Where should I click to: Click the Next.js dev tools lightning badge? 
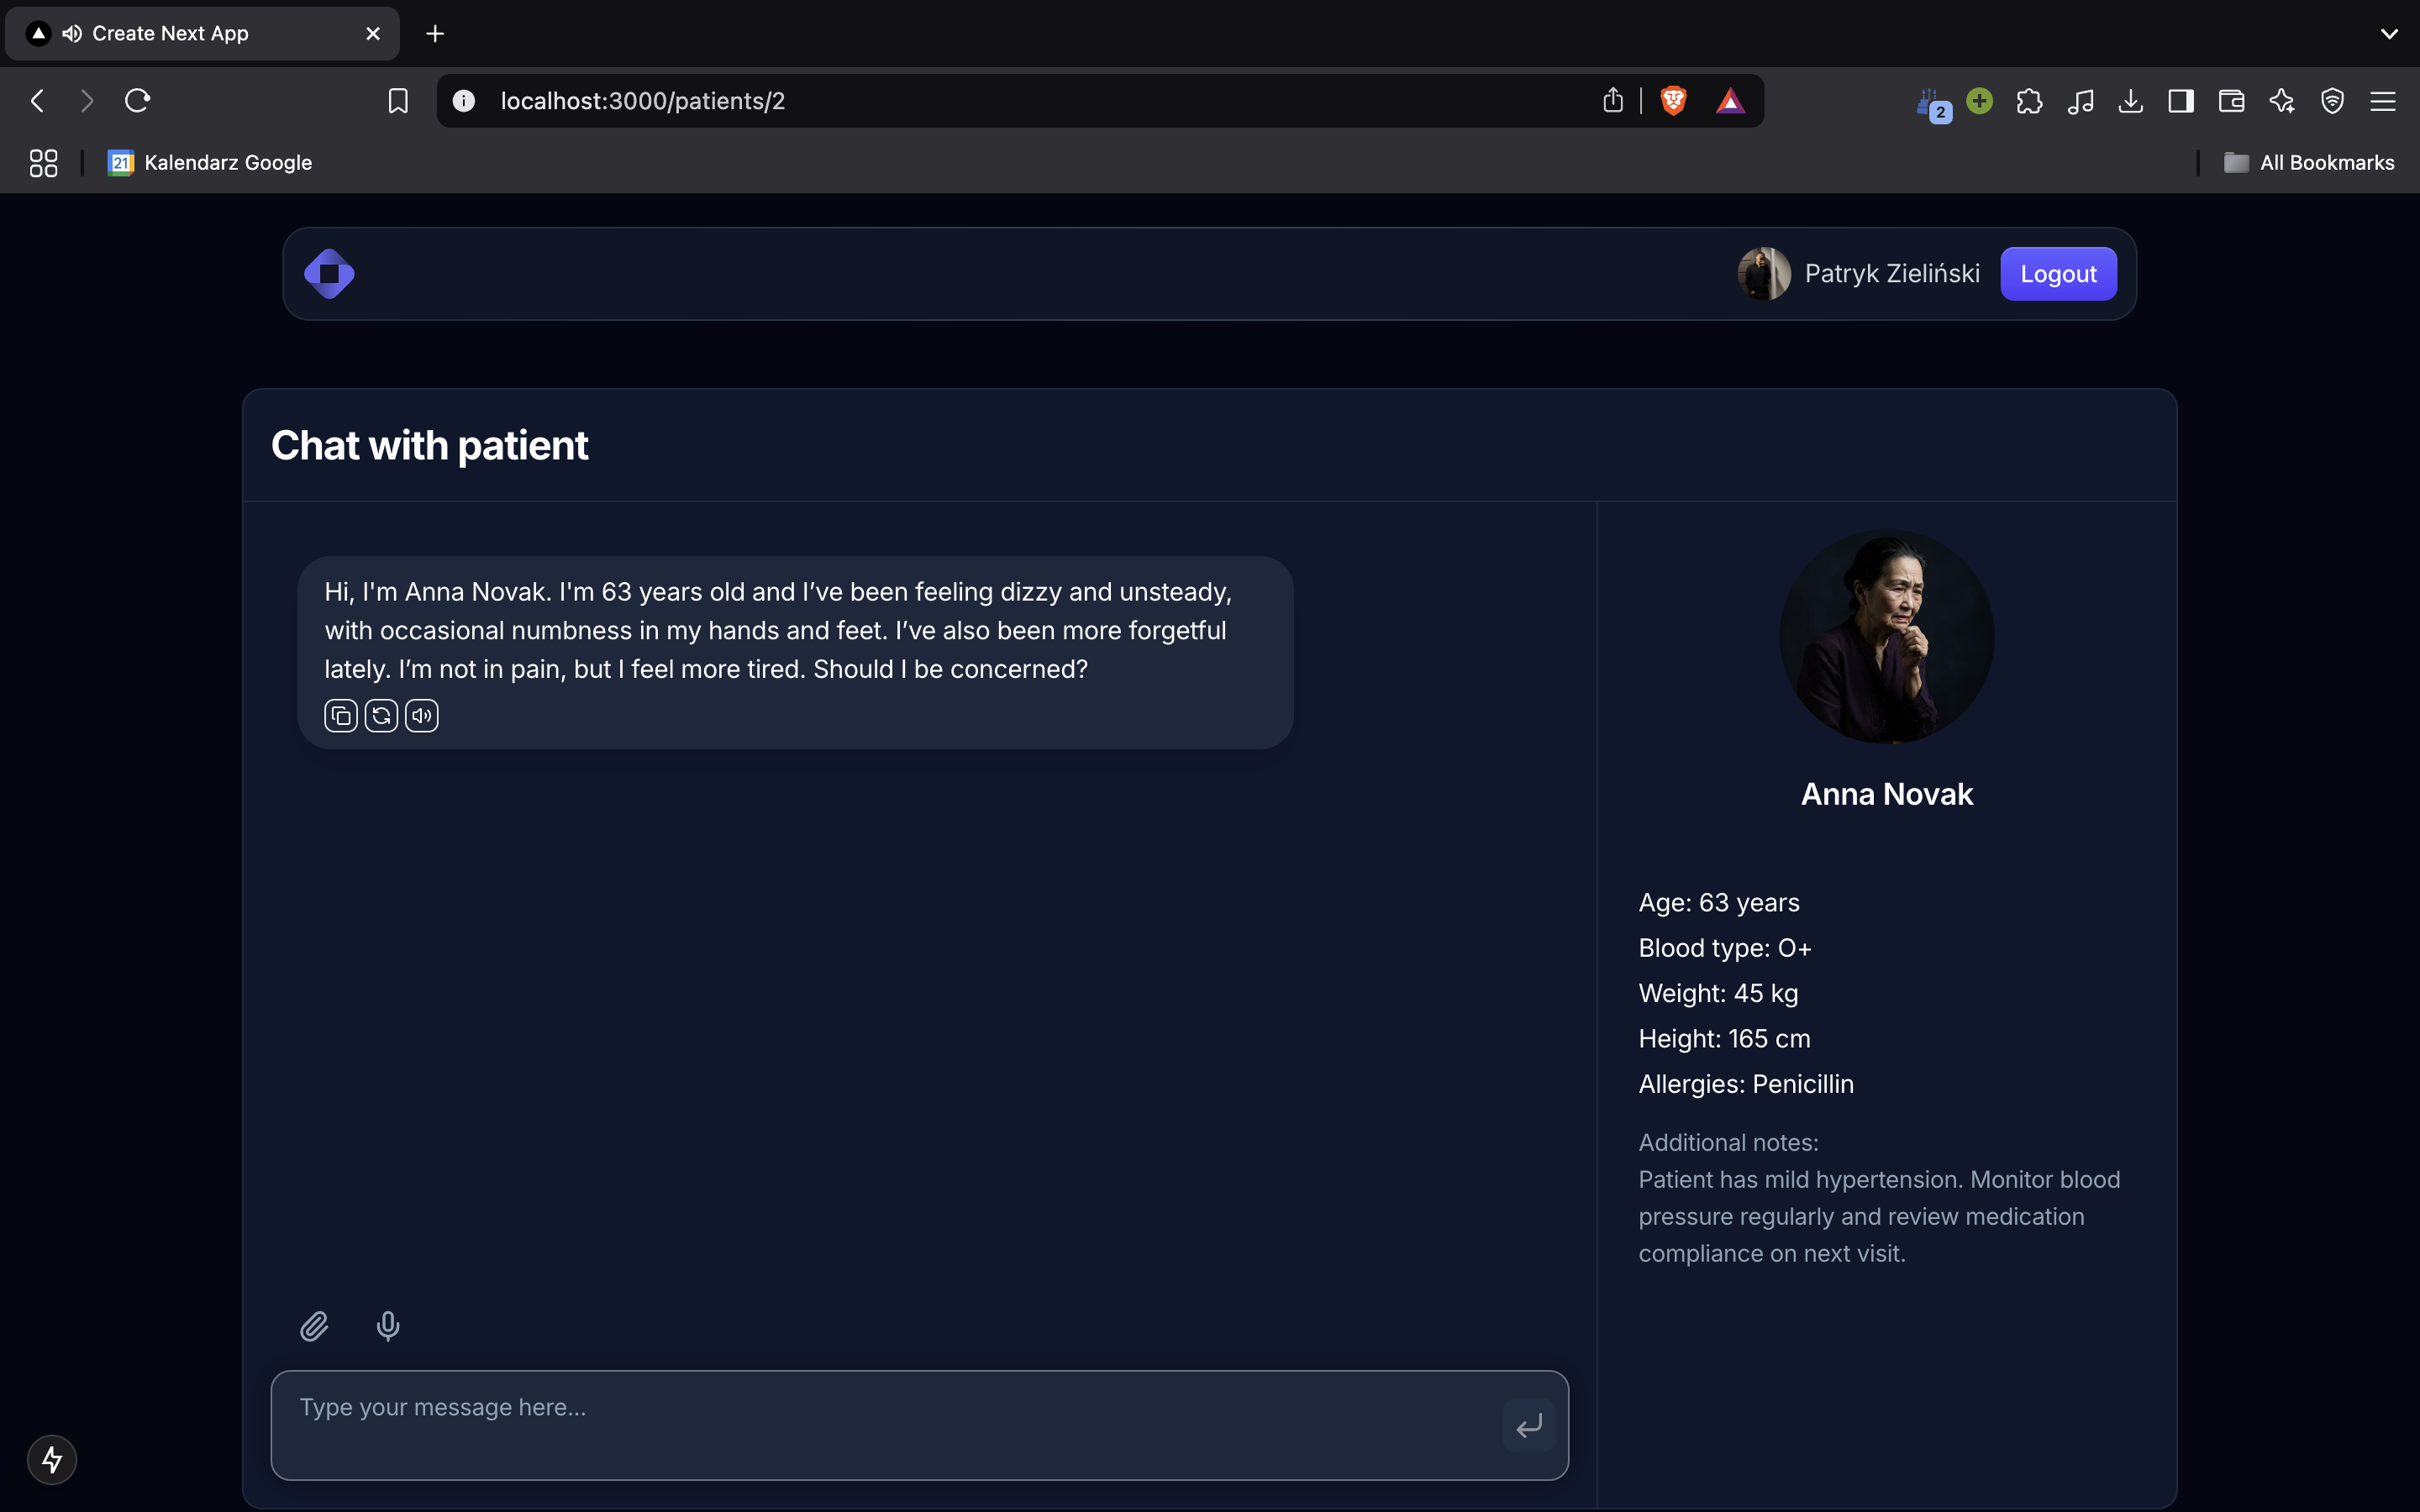(52, 1460)
